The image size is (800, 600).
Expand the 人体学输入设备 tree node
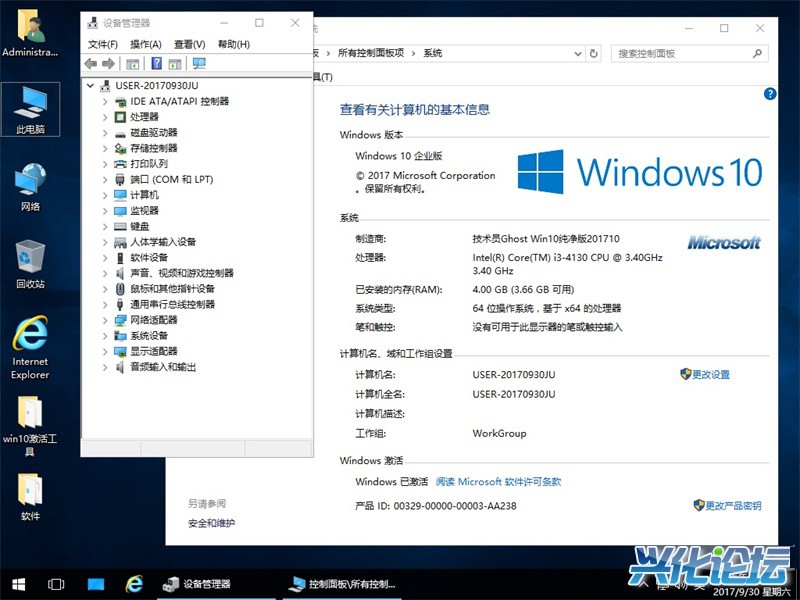click(x=105, y=242)
